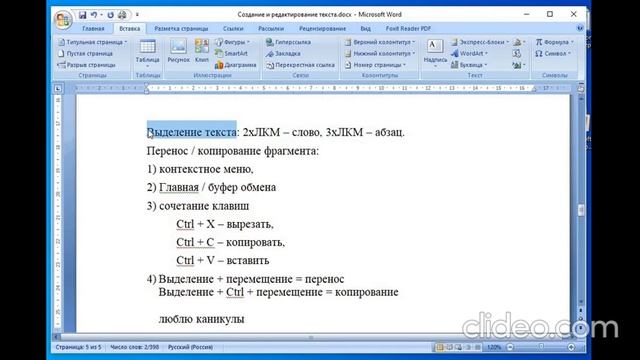
Task: Click word count 'Число слов: 2/398'
Action: [134, 347]
